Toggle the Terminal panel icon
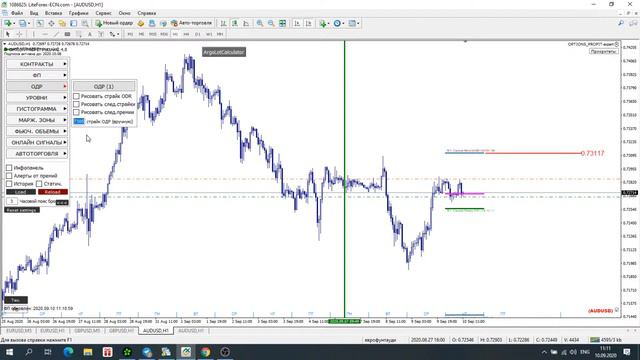 click(x=74, y=23)
